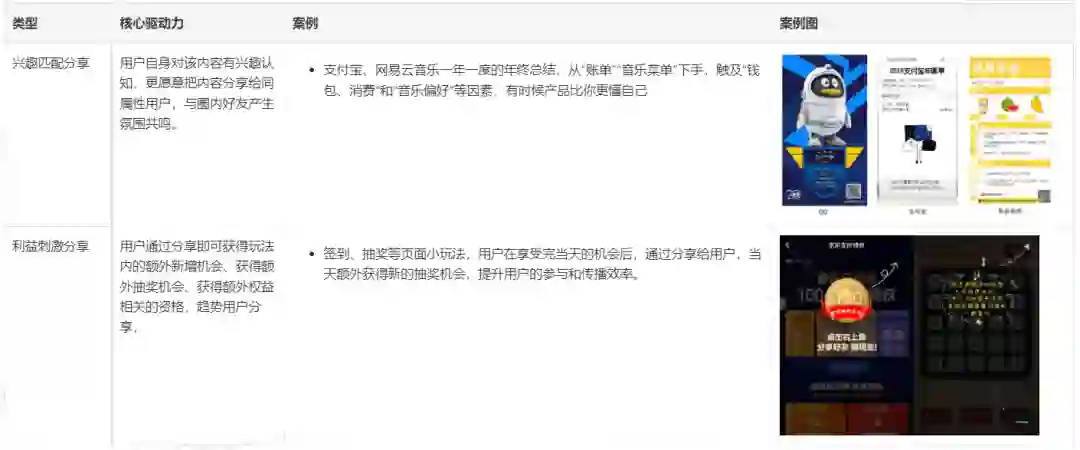Image resolution: width=1080 pixels, height=450 pixels.
Task: Click the QR code on the yellow report poster
Action: pos(1044,196)
